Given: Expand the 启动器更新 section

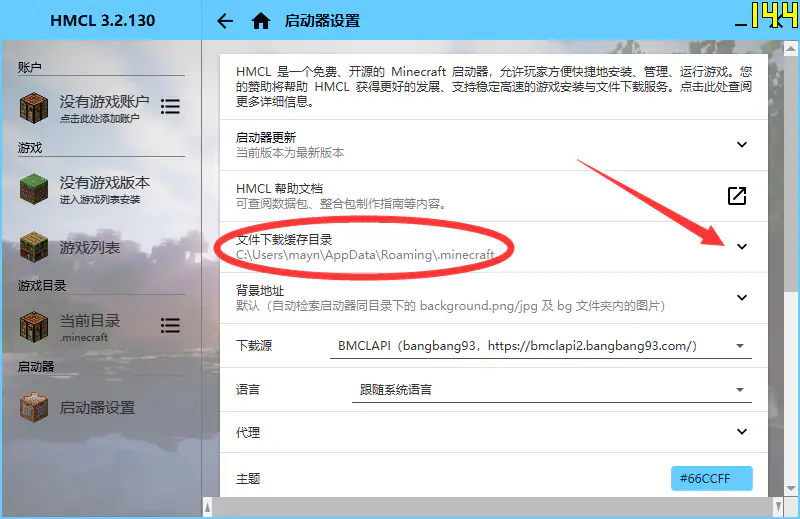Looking at the screenshot, I should pyautogui.click(x=742, y=145).
